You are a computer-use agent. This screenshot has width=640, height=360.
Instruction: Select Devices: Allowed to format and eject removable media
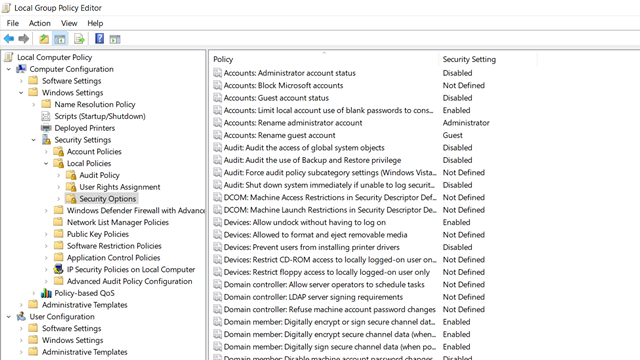tap(316, 235)
